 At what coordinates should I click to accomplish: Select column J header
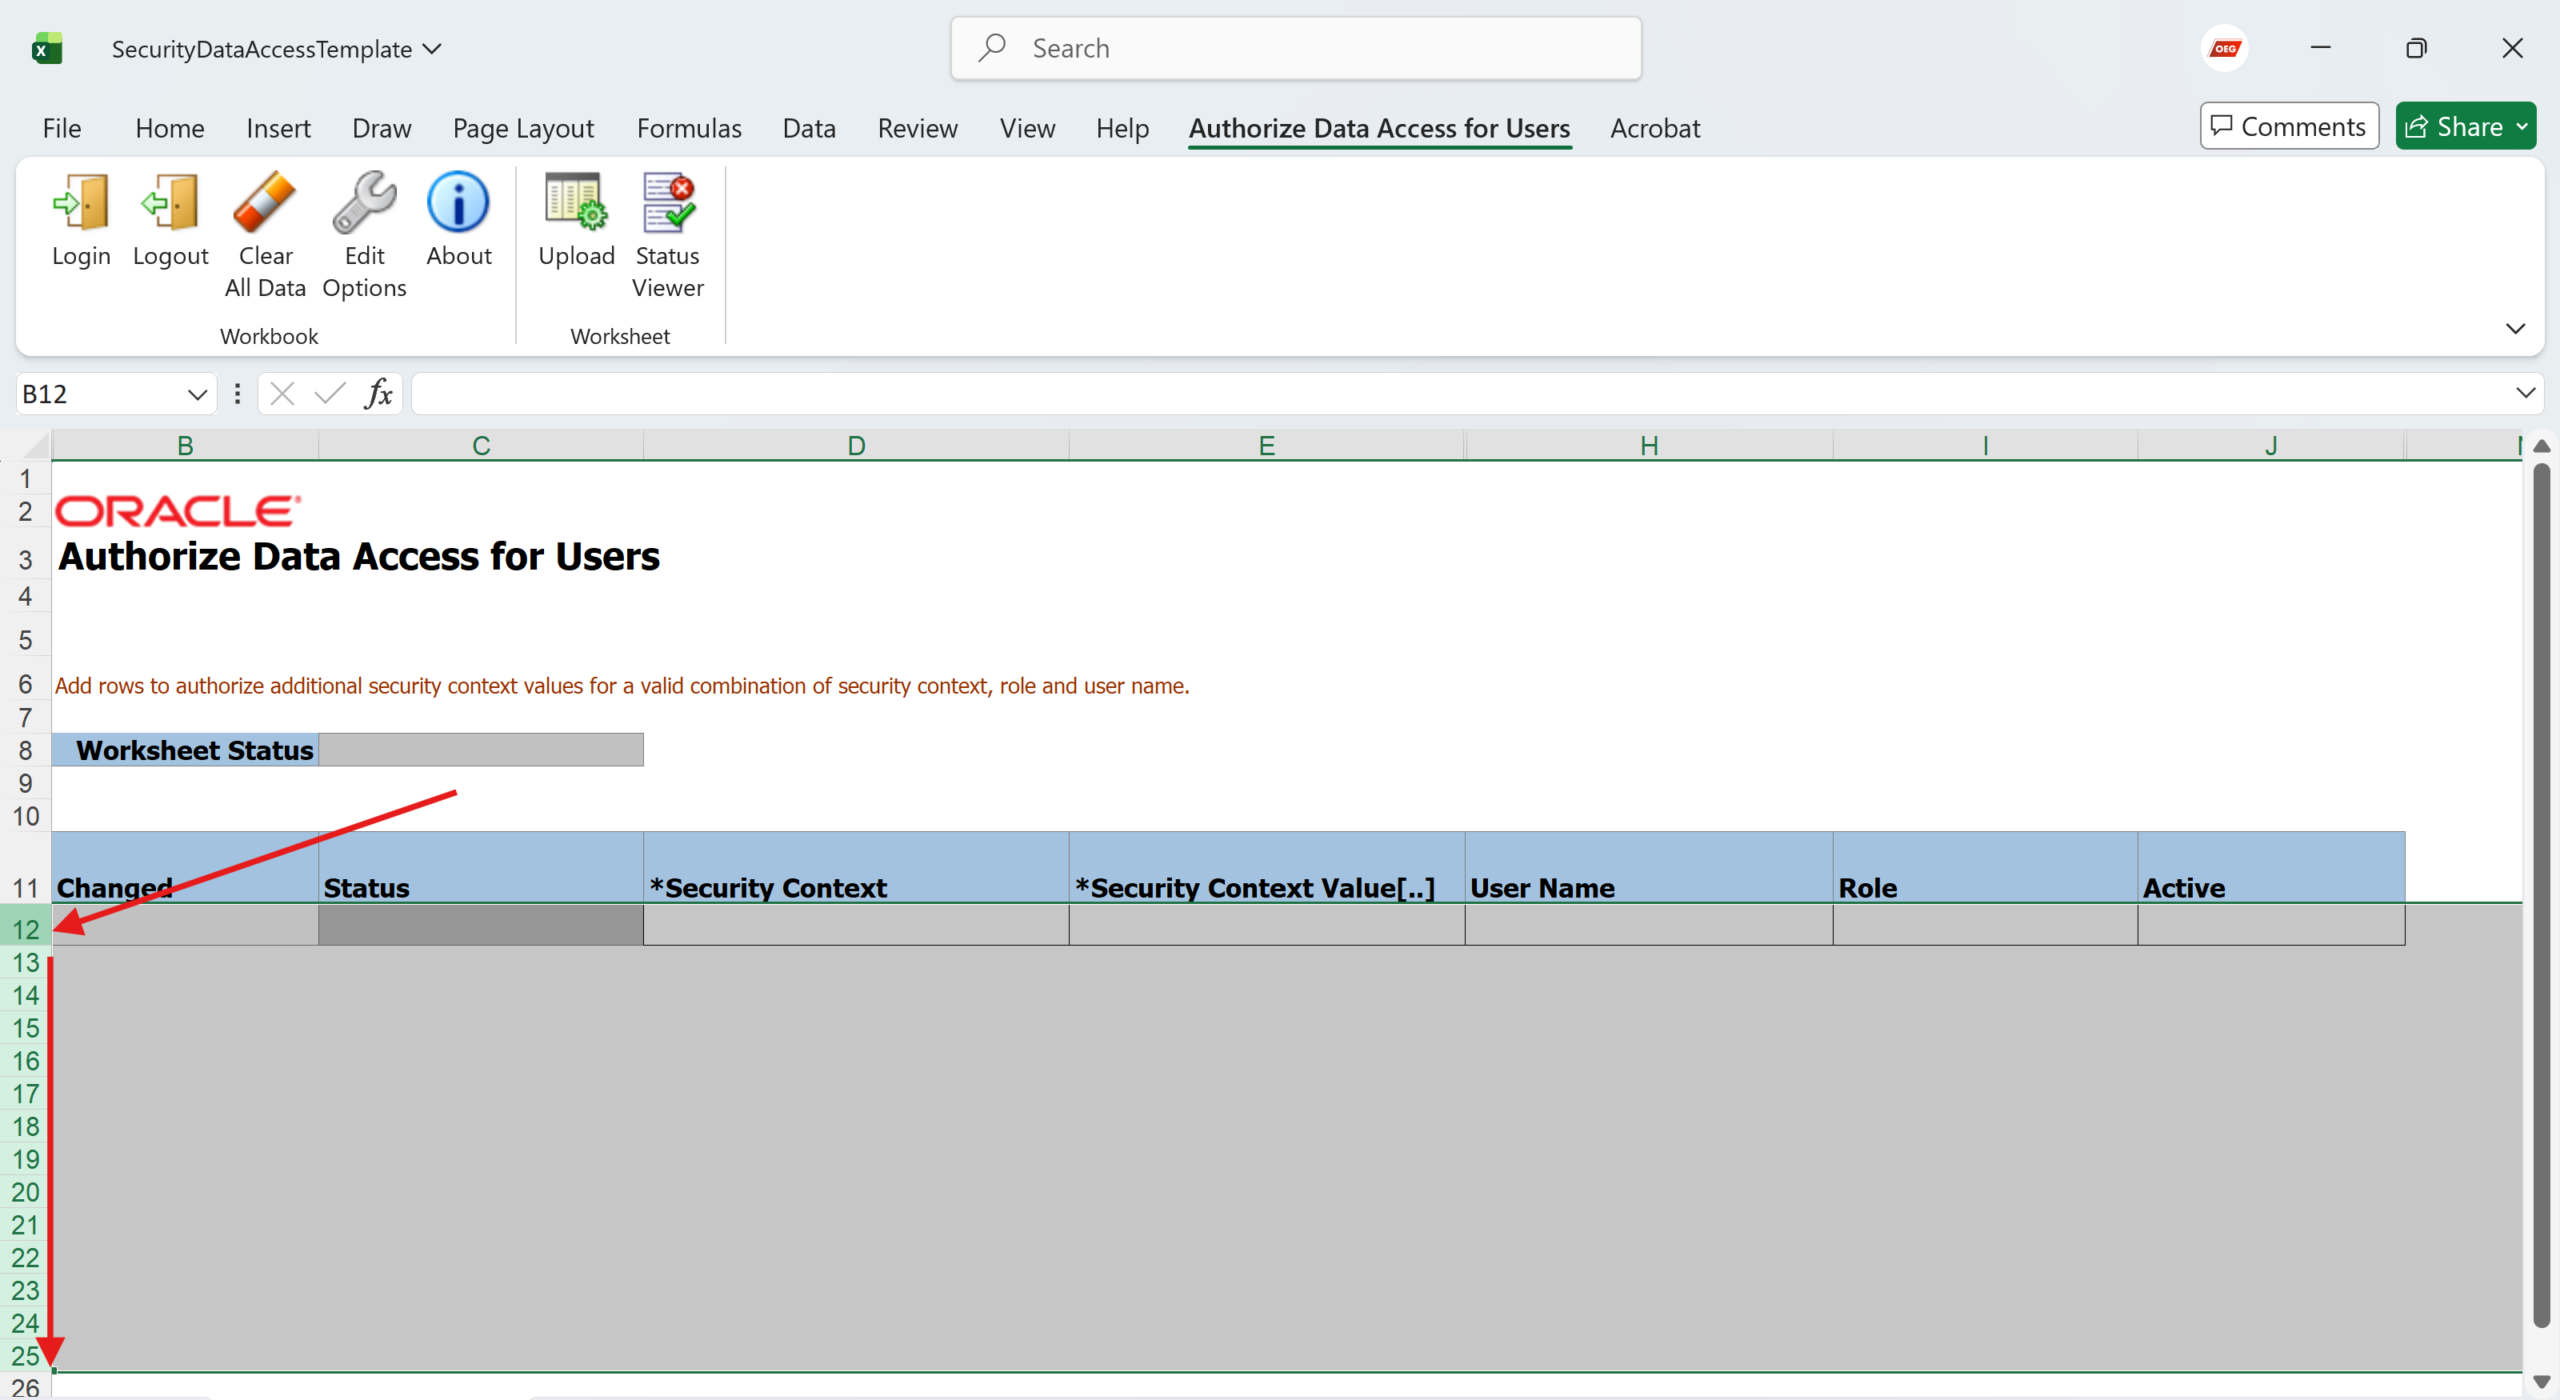pyautogui.click(x=2271, y=445)
